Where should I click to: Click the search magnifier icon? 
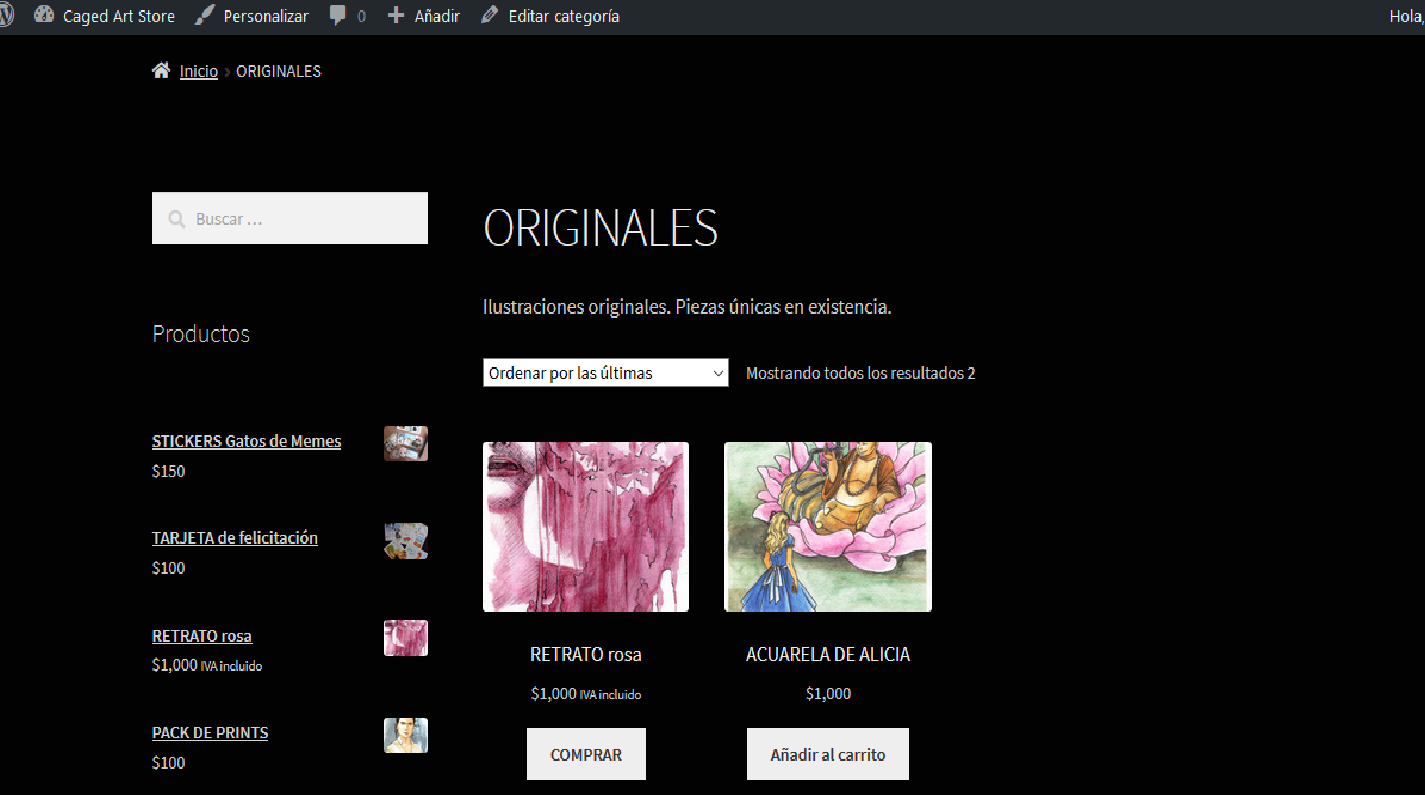pyautogui.click(x=177, y=219)
